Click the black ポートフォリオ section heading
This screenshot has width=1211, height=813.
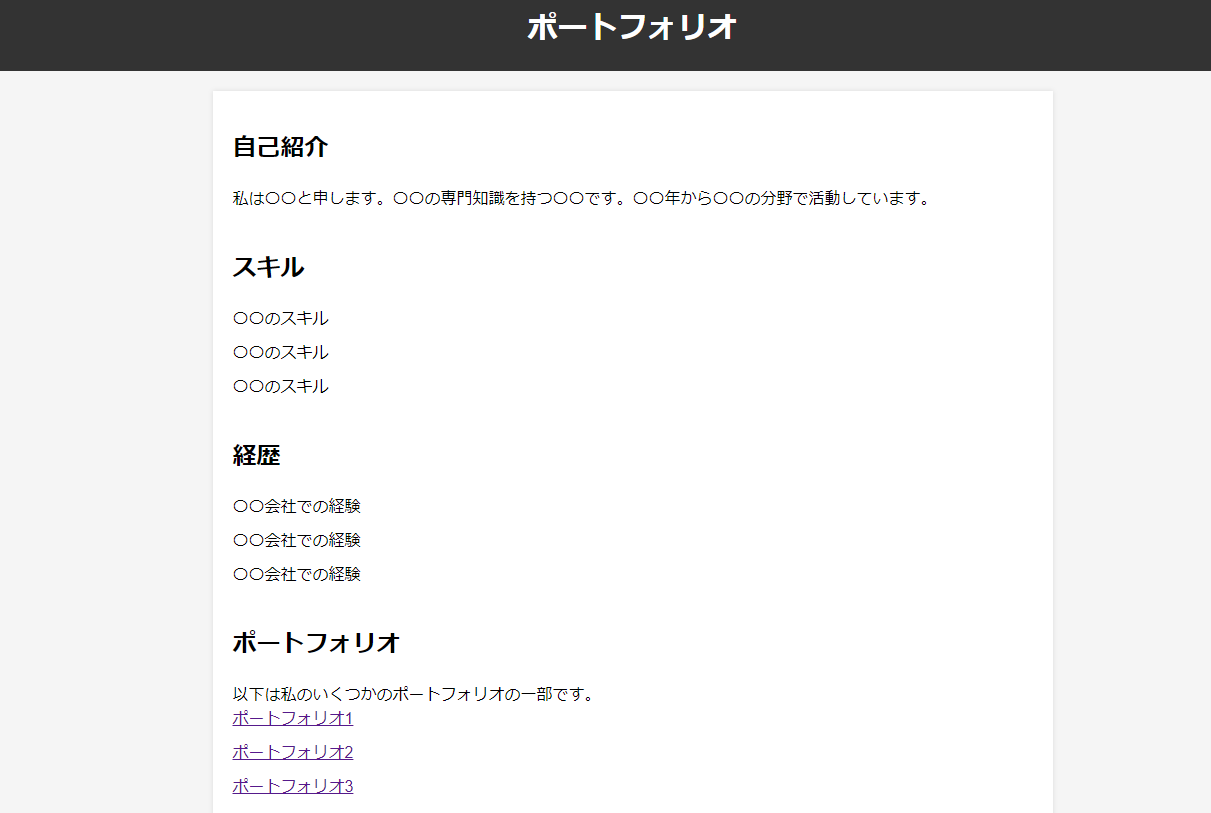point(316,642)
